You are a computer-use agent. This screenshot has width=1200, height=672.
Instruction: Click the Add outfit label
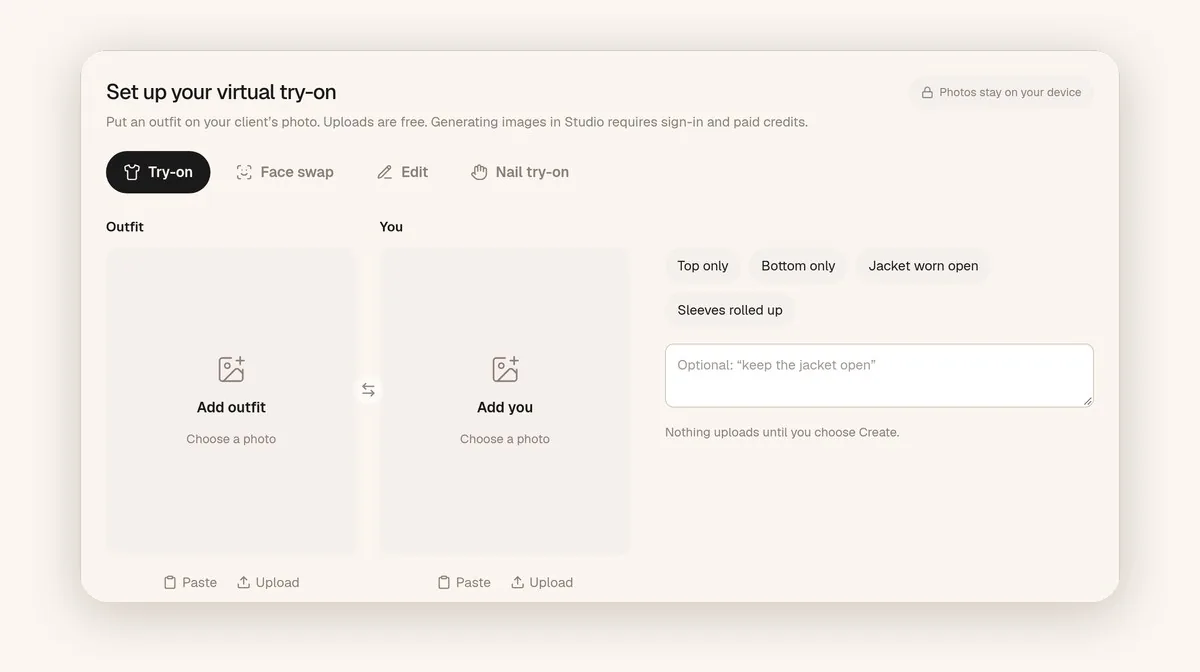231,407
